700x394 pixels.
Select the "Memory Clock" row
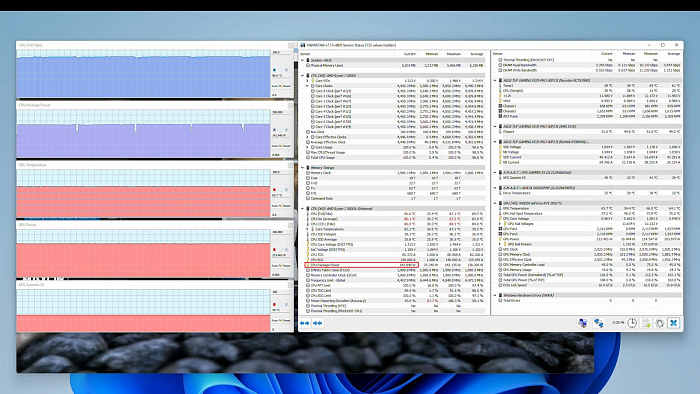(x=395, y=173)
